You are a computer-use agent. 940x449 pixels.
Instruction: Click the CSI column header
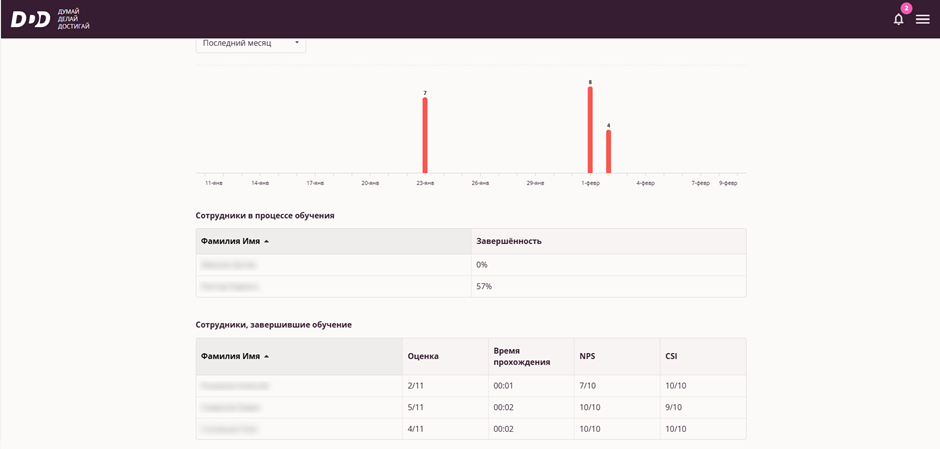tap(671, 356)
